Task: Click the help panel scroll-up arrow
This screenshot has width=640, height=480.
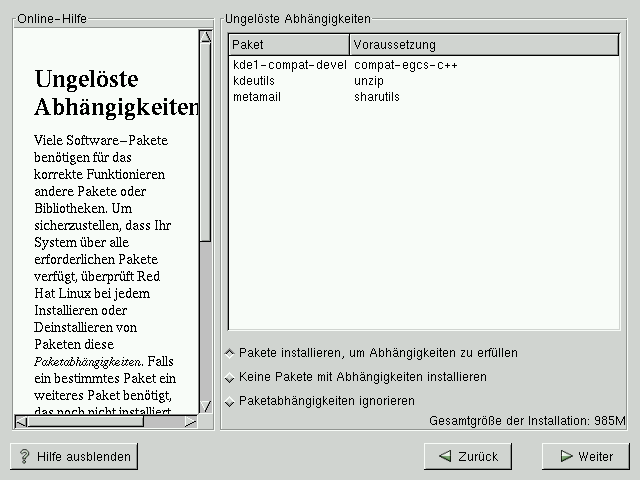Action: [205, 37]
